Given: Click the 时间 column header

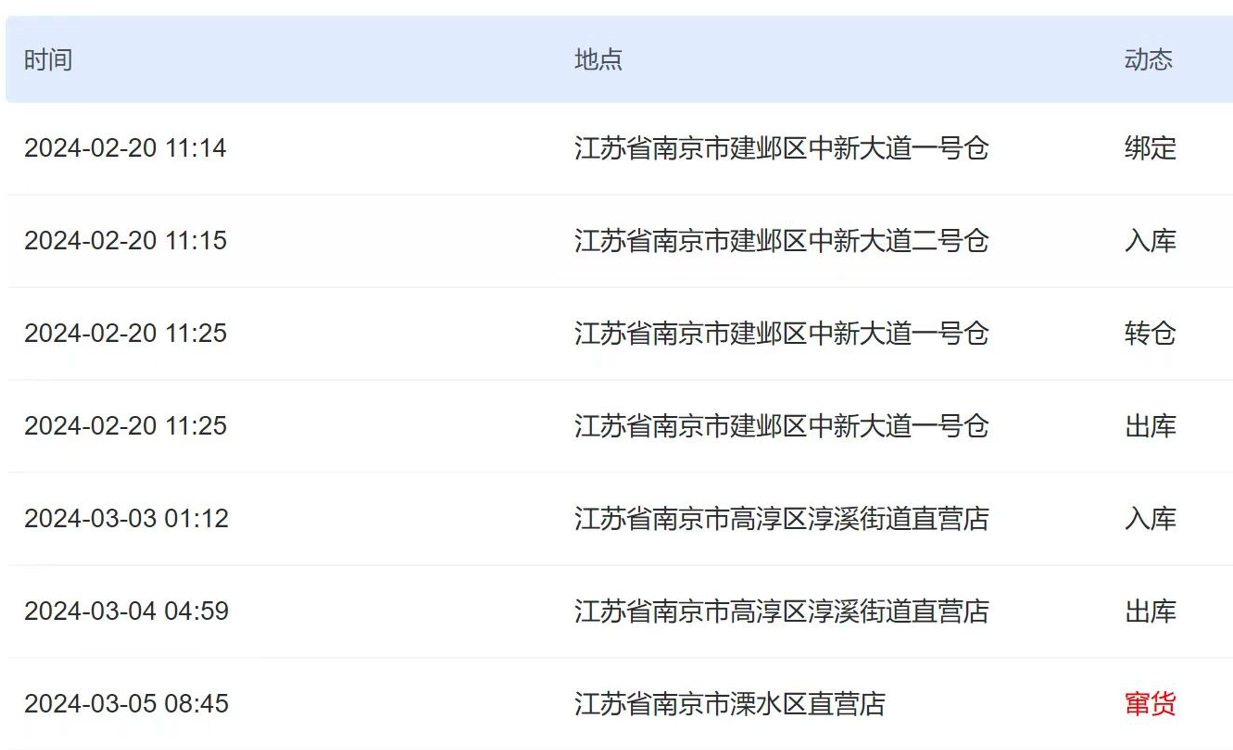Looking at the screenshot, I should (48, 60).
